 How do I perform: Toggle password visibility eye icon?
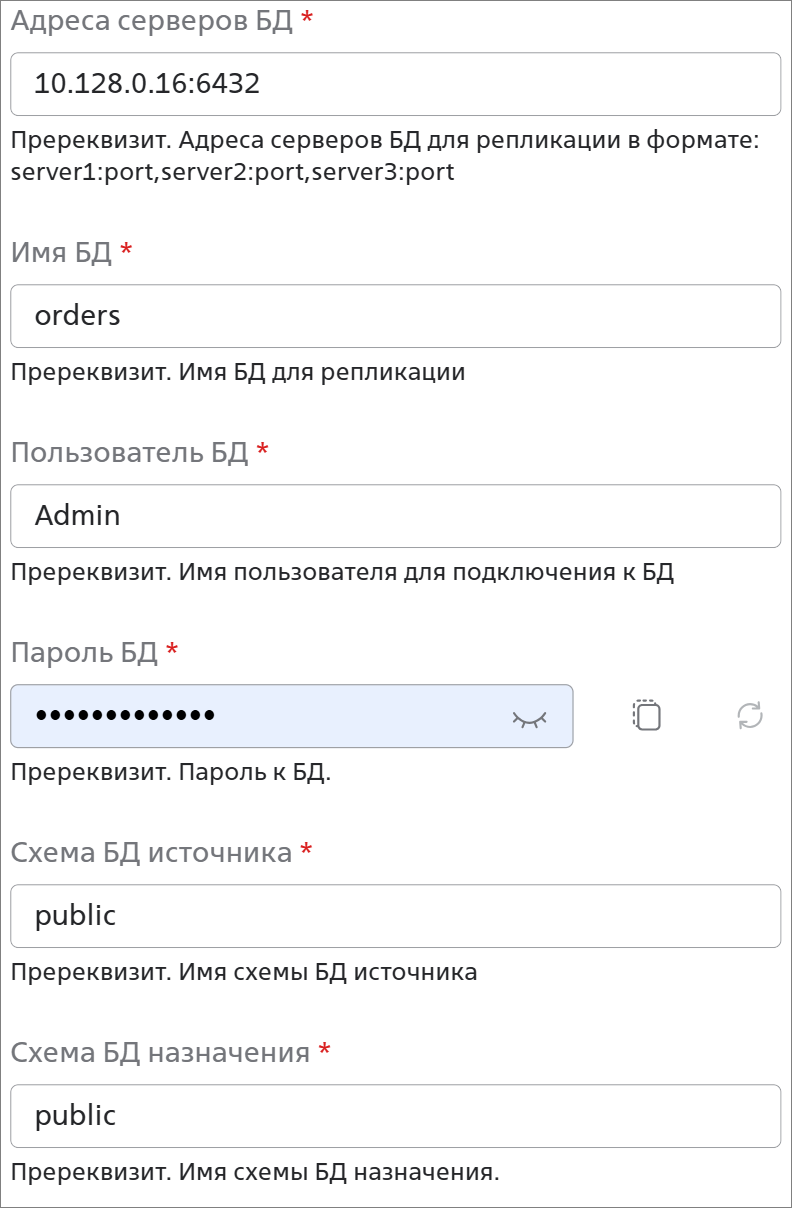530,717
